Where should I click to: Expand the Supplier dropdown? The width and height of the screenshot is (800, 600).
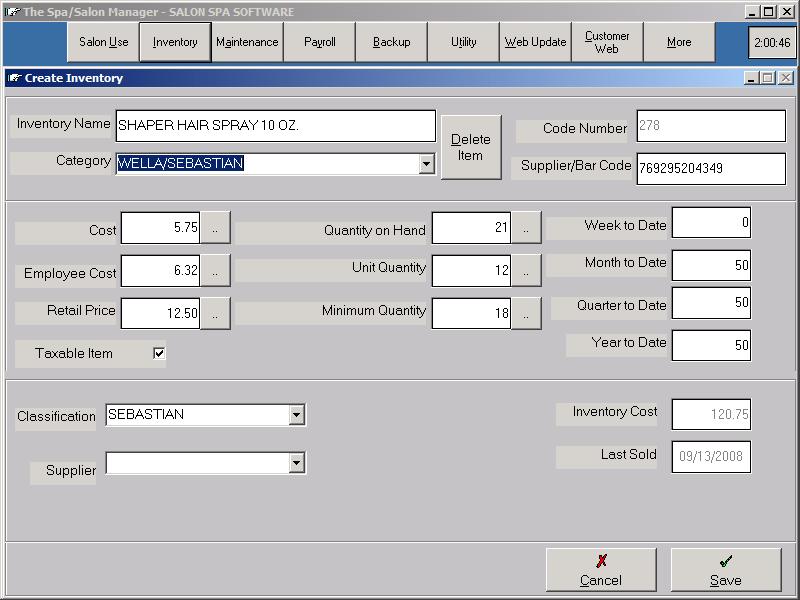click(x=296, y=462)
